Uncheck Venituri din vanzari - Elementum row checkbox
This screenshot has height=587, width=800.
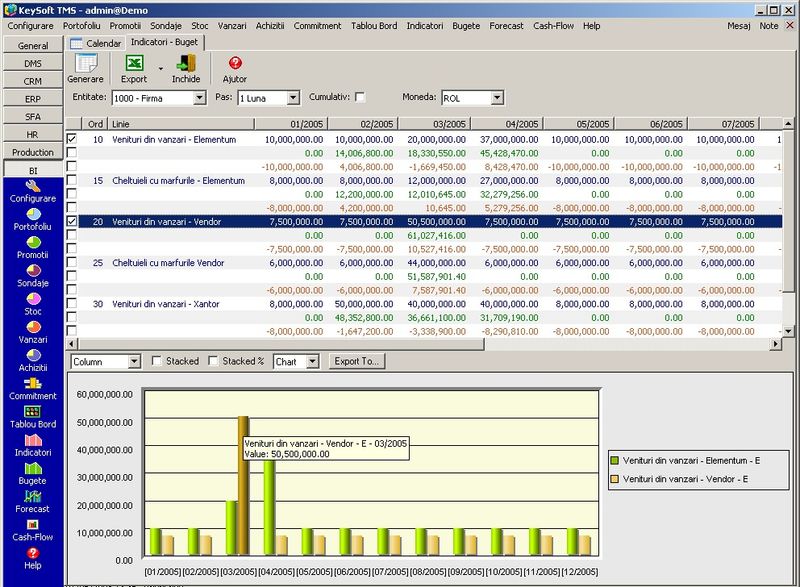pos(72,139)
